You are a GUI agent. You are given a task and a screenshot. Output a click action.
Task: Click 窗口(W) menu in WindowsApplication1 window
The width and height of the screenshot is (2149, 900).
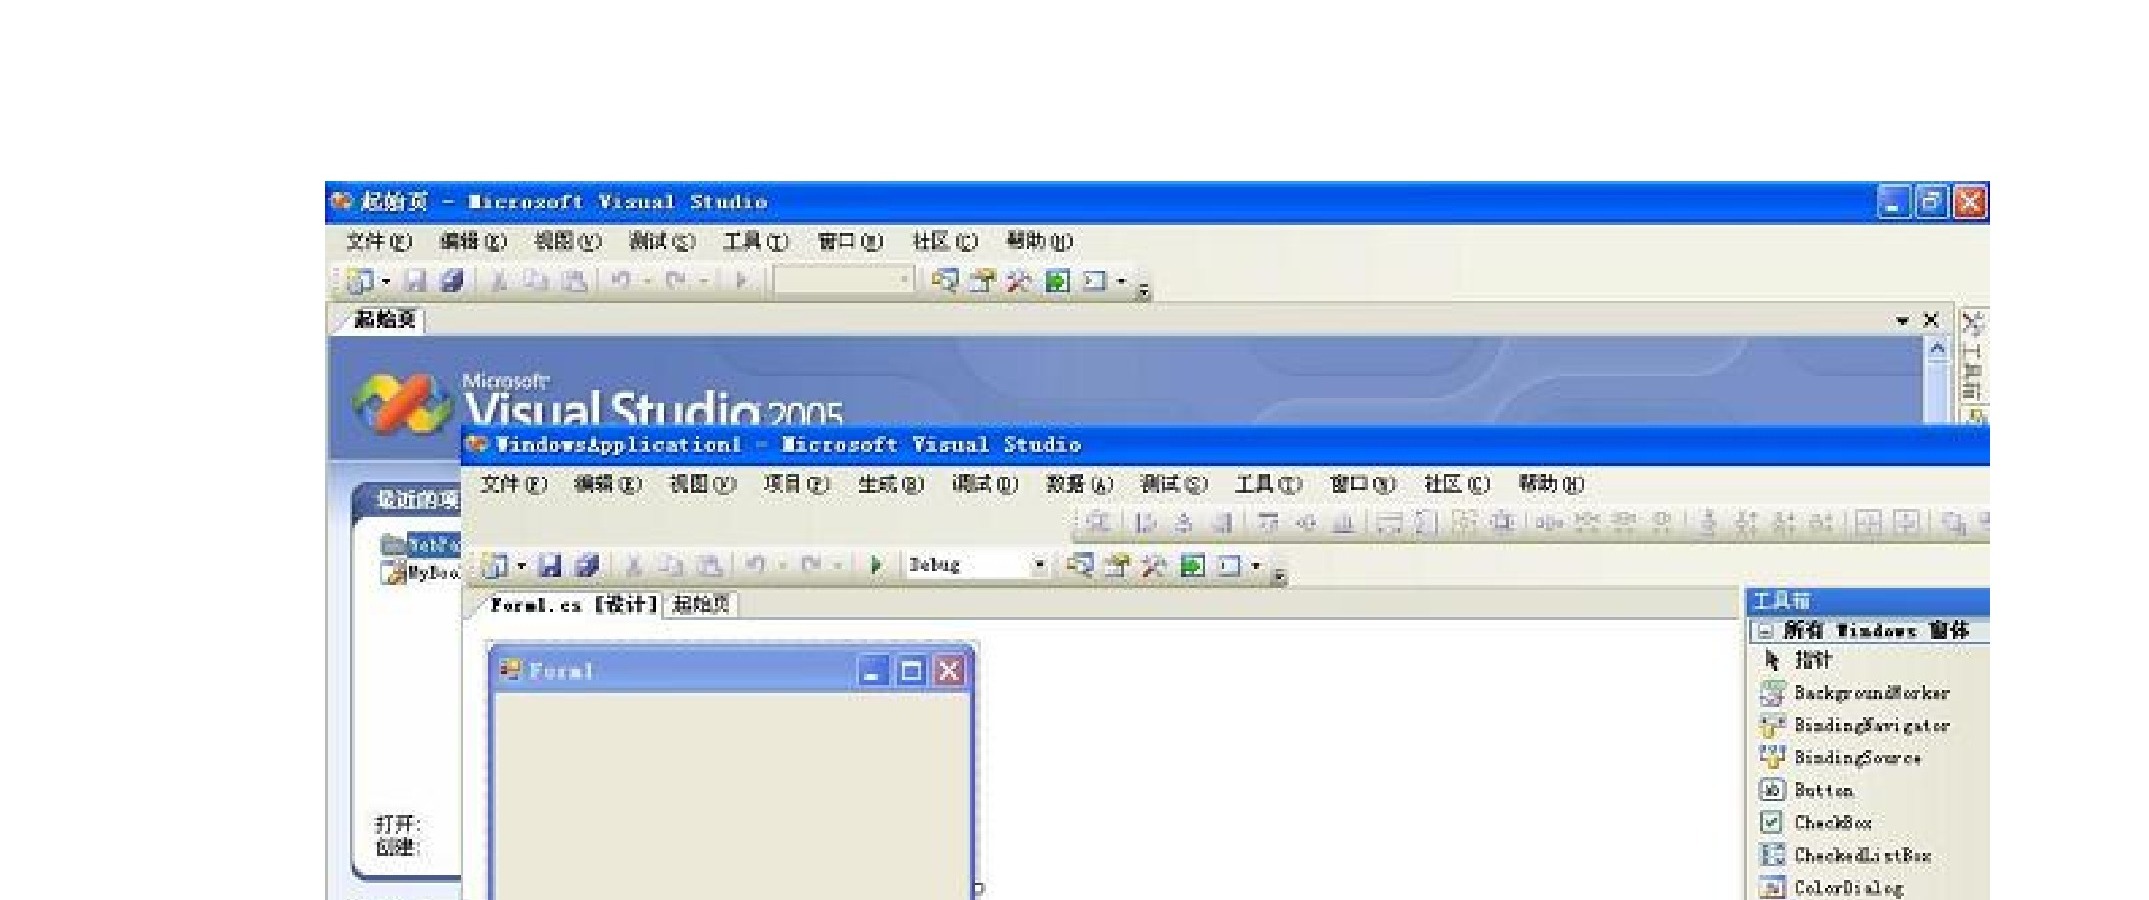point(1362,484)
